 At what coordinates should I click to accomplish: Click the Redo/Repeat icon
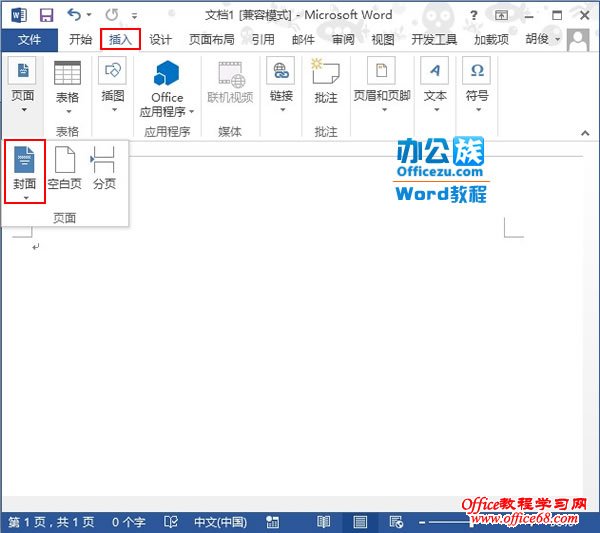pos(112,15)
